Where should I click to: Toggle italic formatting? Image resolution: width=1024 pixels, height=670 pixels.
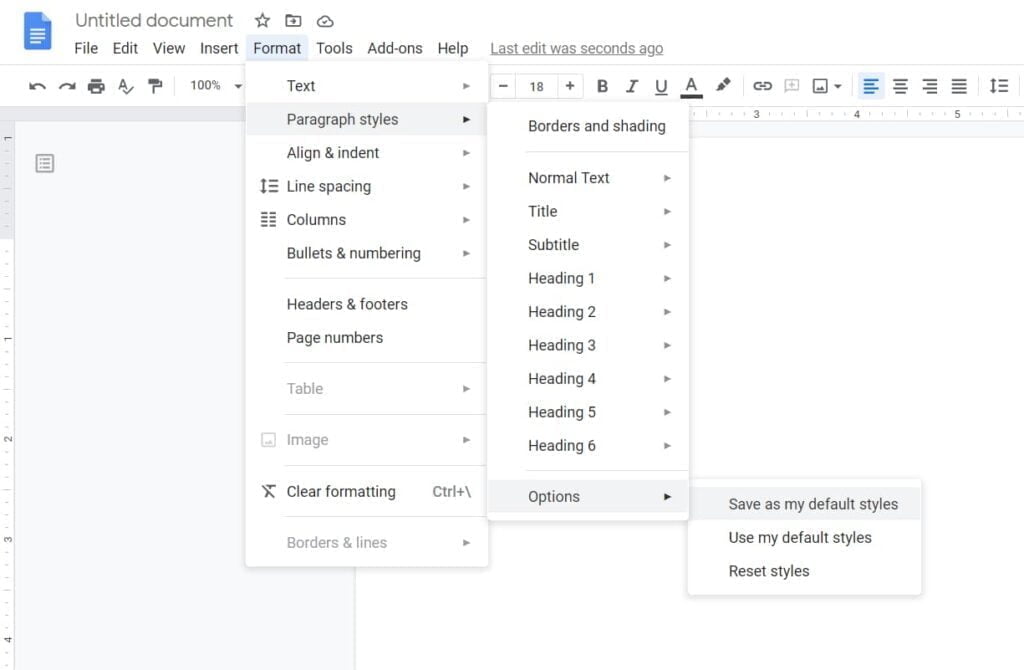[632, 86]
